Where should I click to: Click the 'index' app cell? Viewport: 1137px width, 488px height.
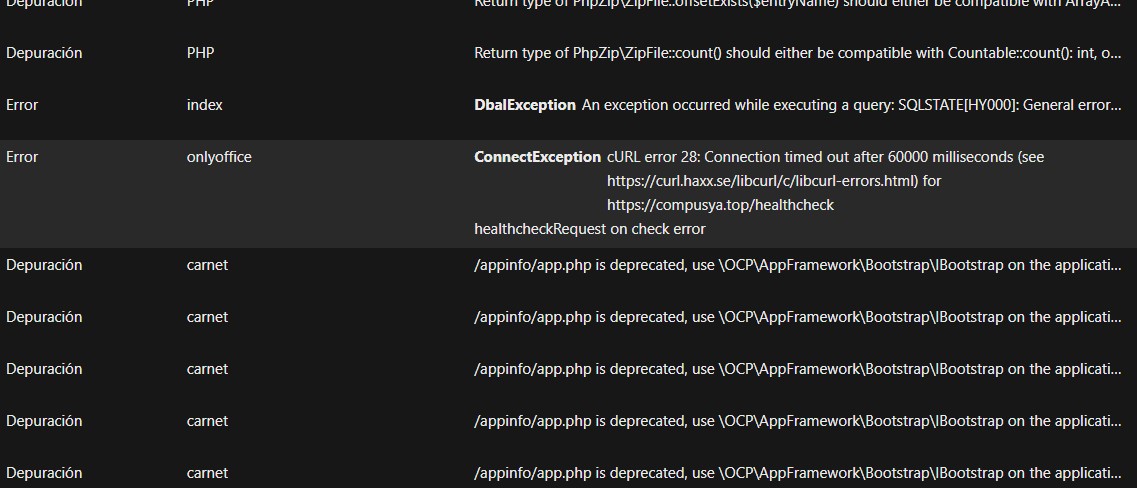pos(204,105)
